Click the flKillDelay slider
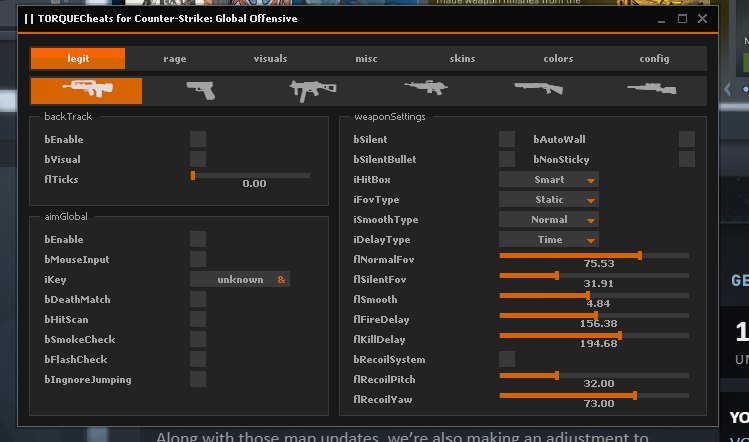 594,336
